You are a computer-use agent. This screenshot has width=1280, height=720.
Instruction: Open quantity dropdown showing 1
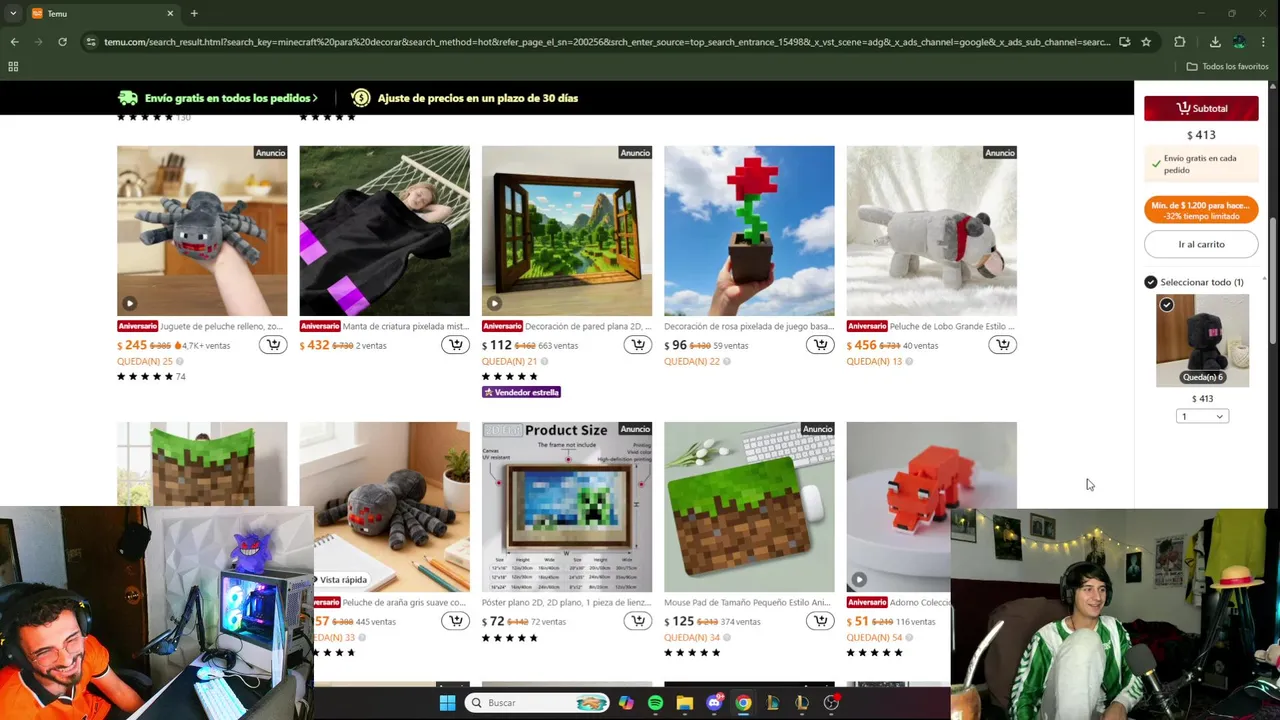point(1202,416)
